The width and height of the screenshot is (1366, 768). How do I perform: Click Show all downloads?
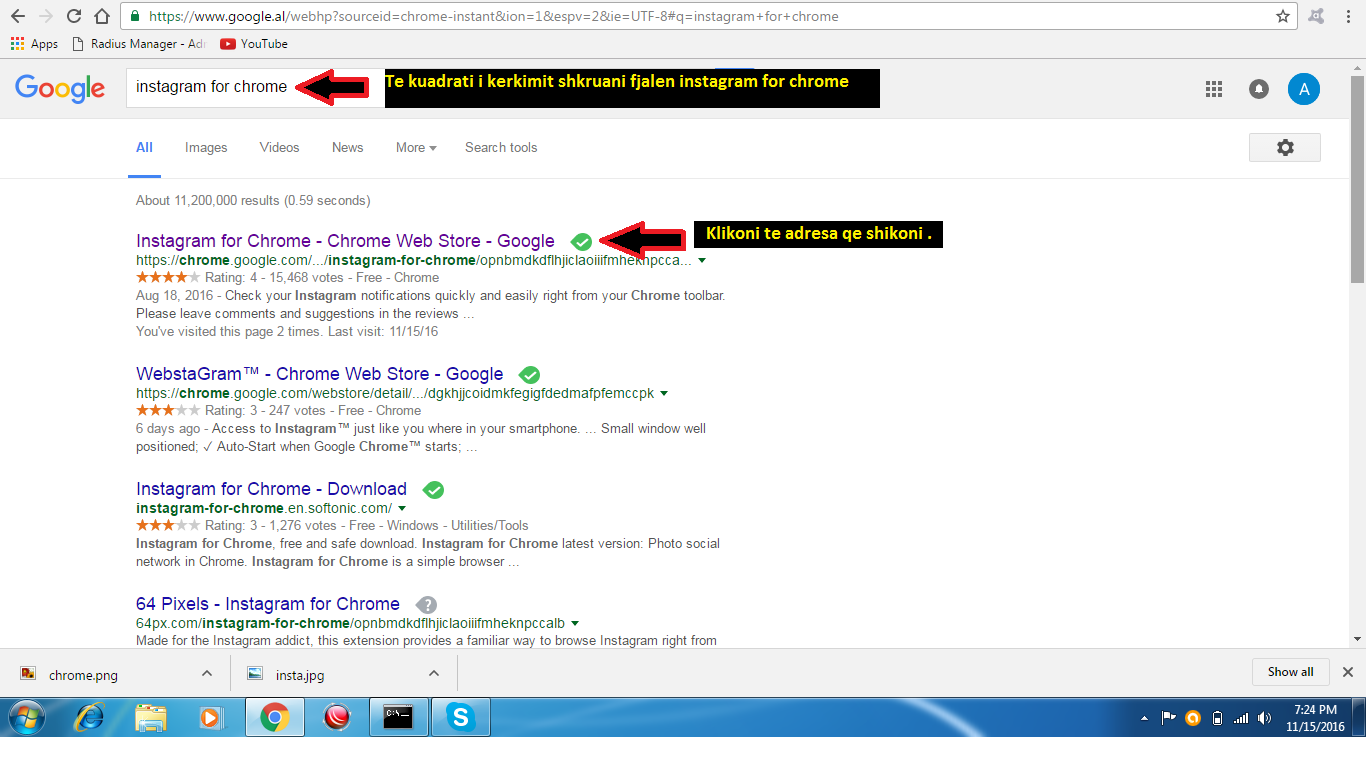[1290, 672]
